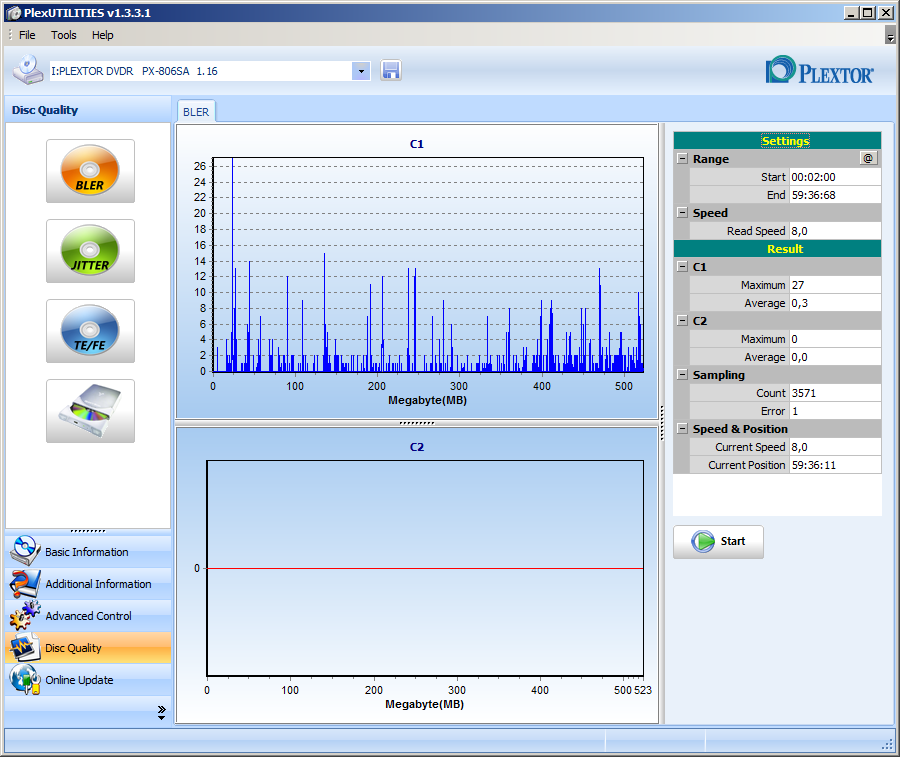Image resolution: width=900 pixels, height=757 pixels.
Task: Click the C2 chart title
Action: point(417,447)
